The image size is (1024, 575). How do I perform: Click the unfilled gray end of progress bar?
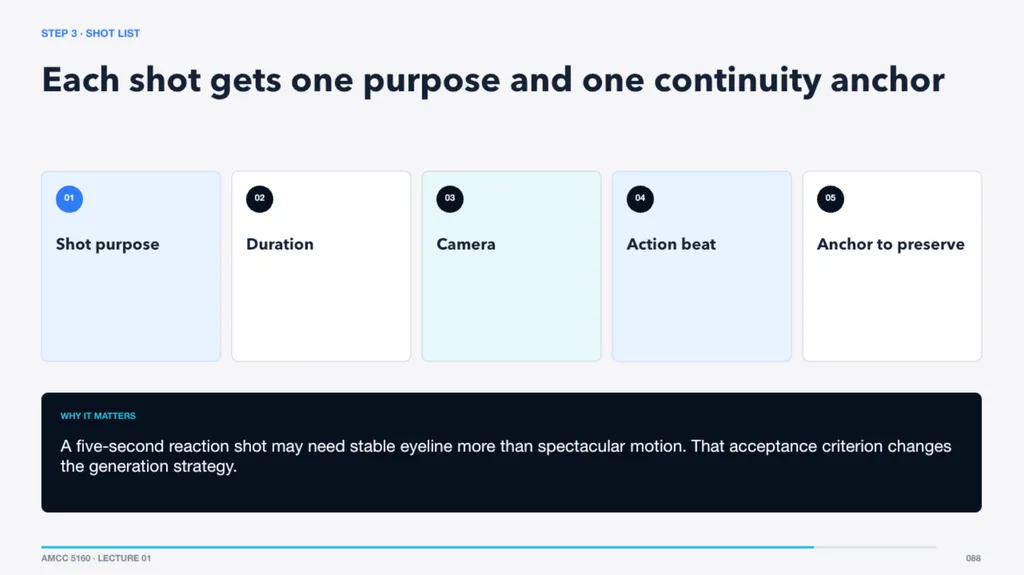875,547
